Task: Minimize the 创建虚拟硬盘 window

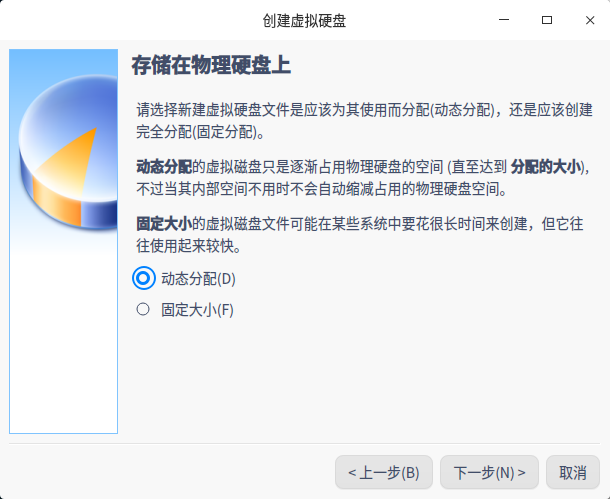Action: [504, 20]
